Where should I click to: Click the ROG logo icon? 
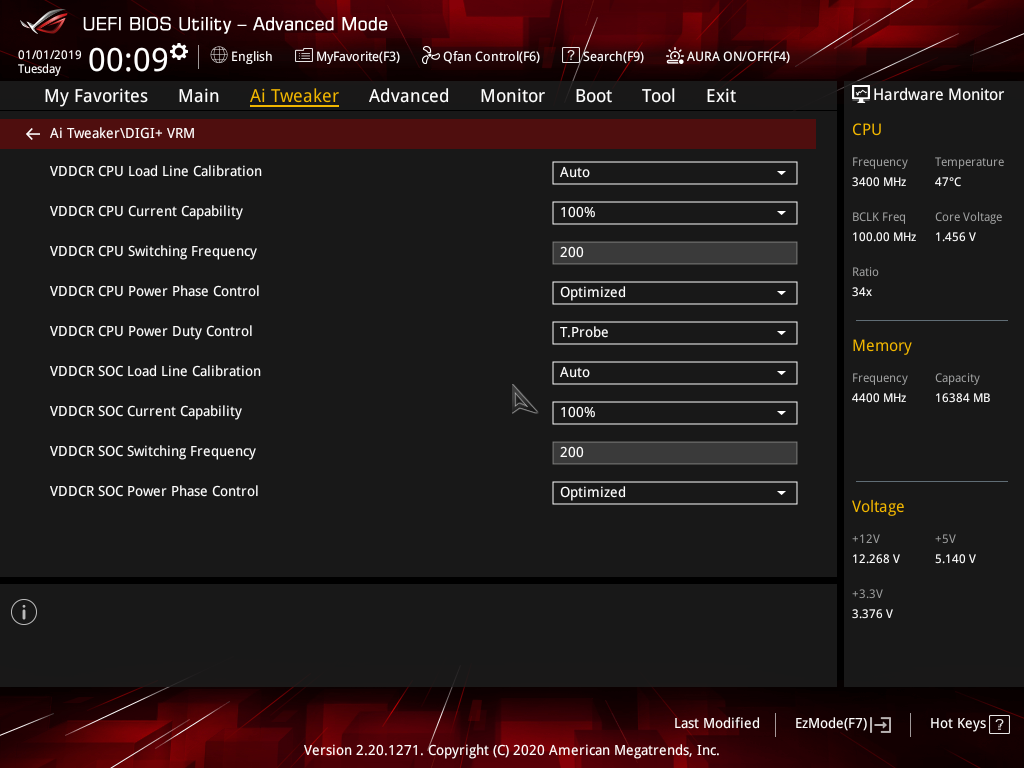click(44, 23)
